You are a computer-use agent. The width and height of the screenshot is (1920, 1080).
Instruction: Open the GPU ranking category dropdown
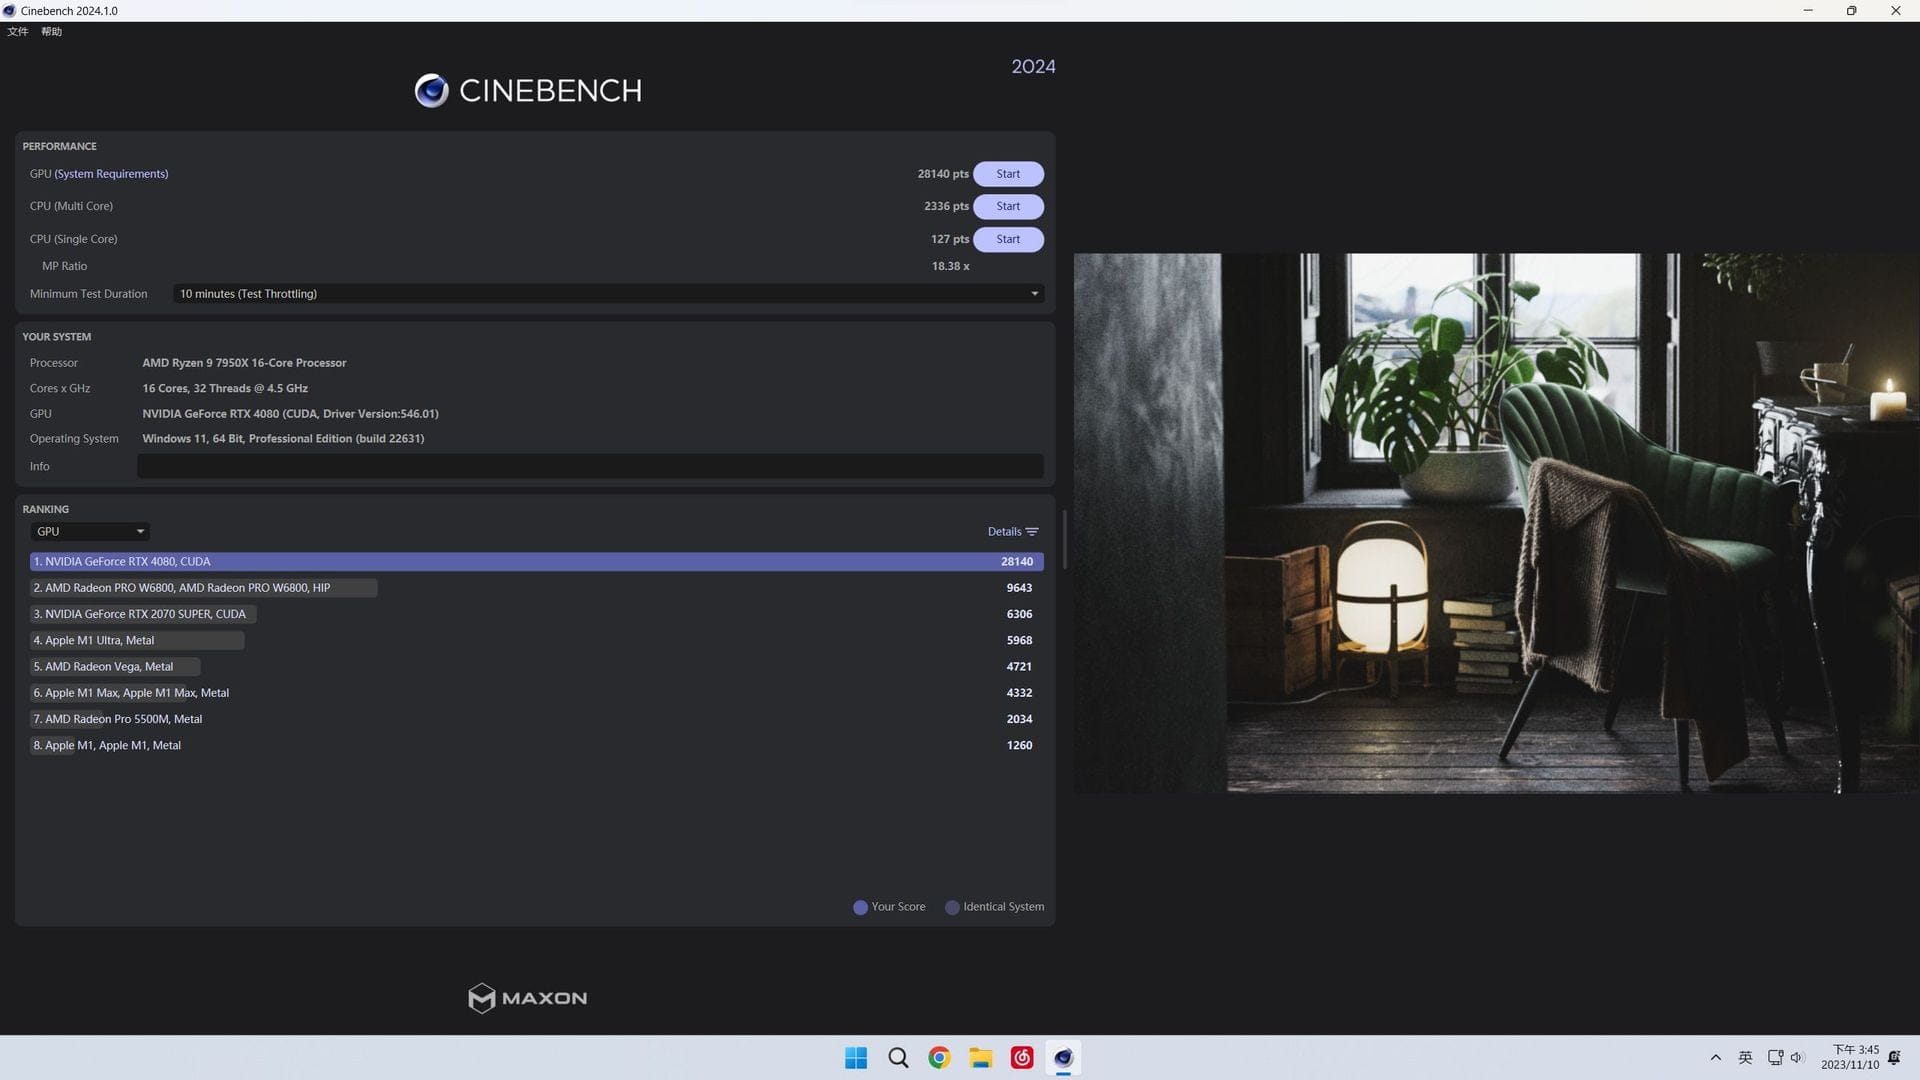90,532
